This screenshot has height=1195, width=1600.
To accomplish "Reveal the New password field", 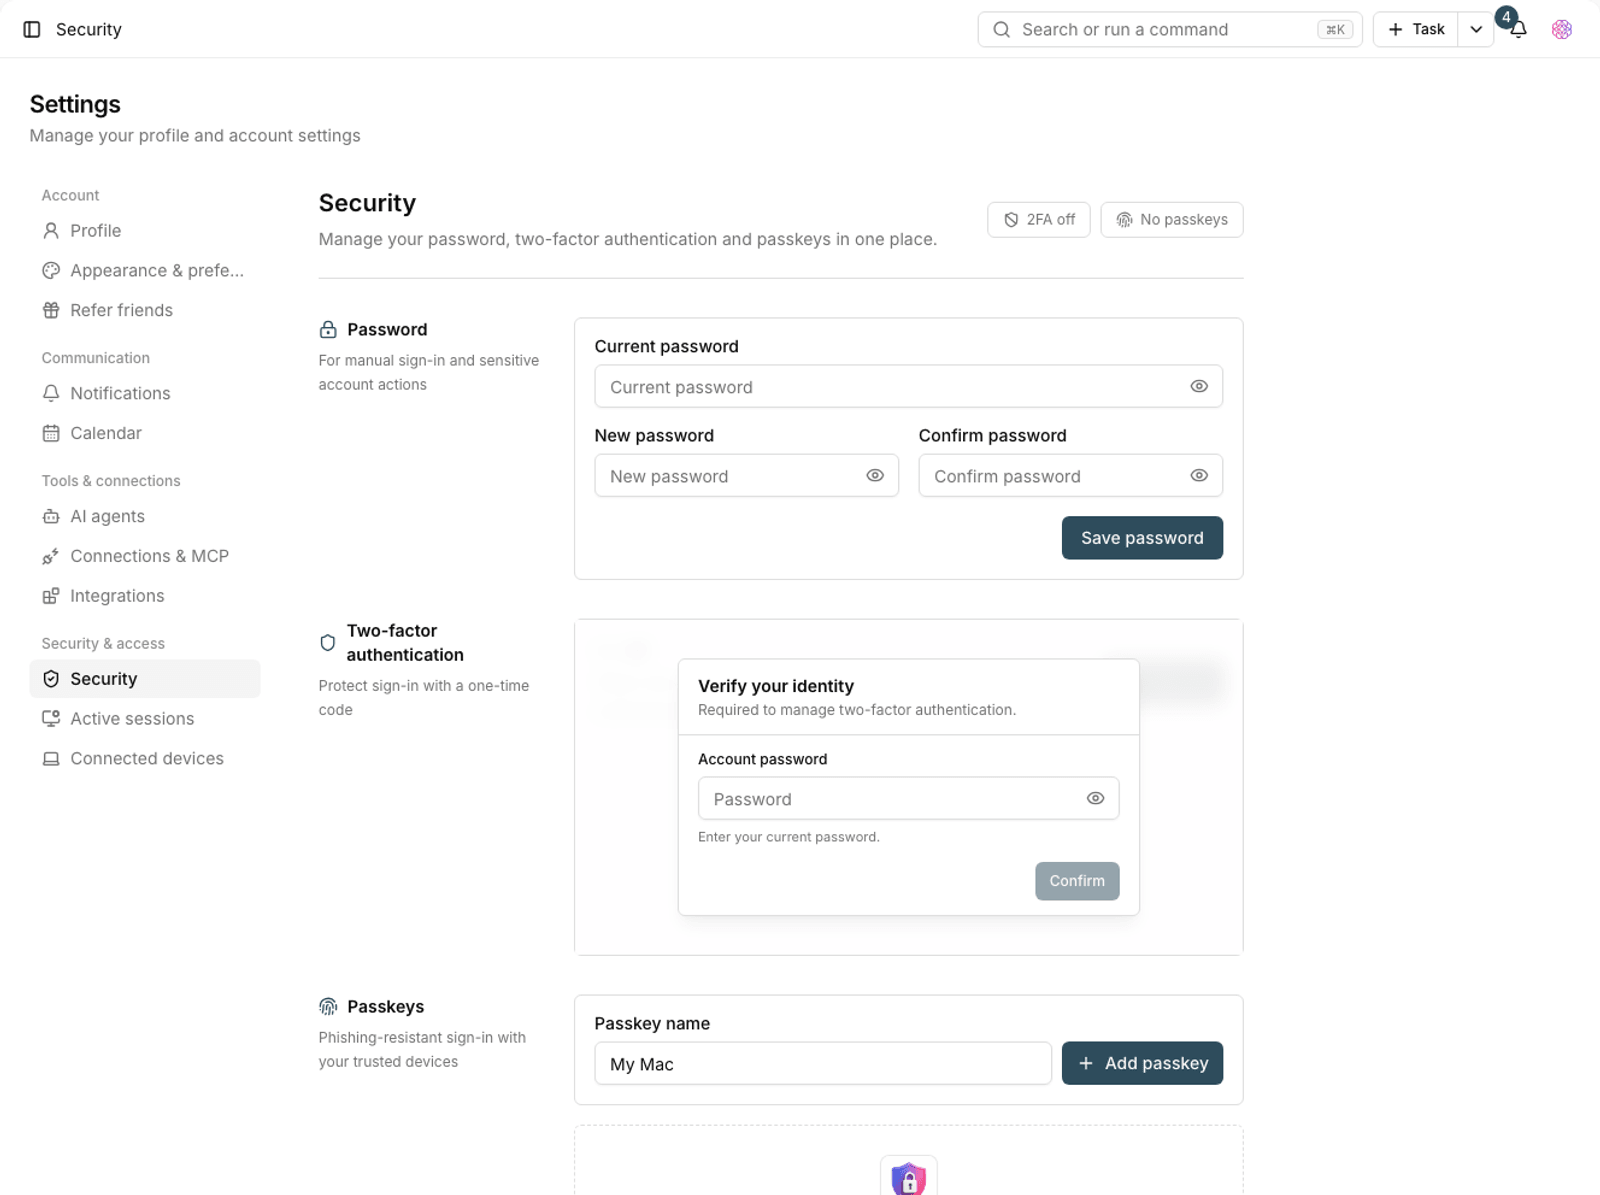I will [875, 476].
